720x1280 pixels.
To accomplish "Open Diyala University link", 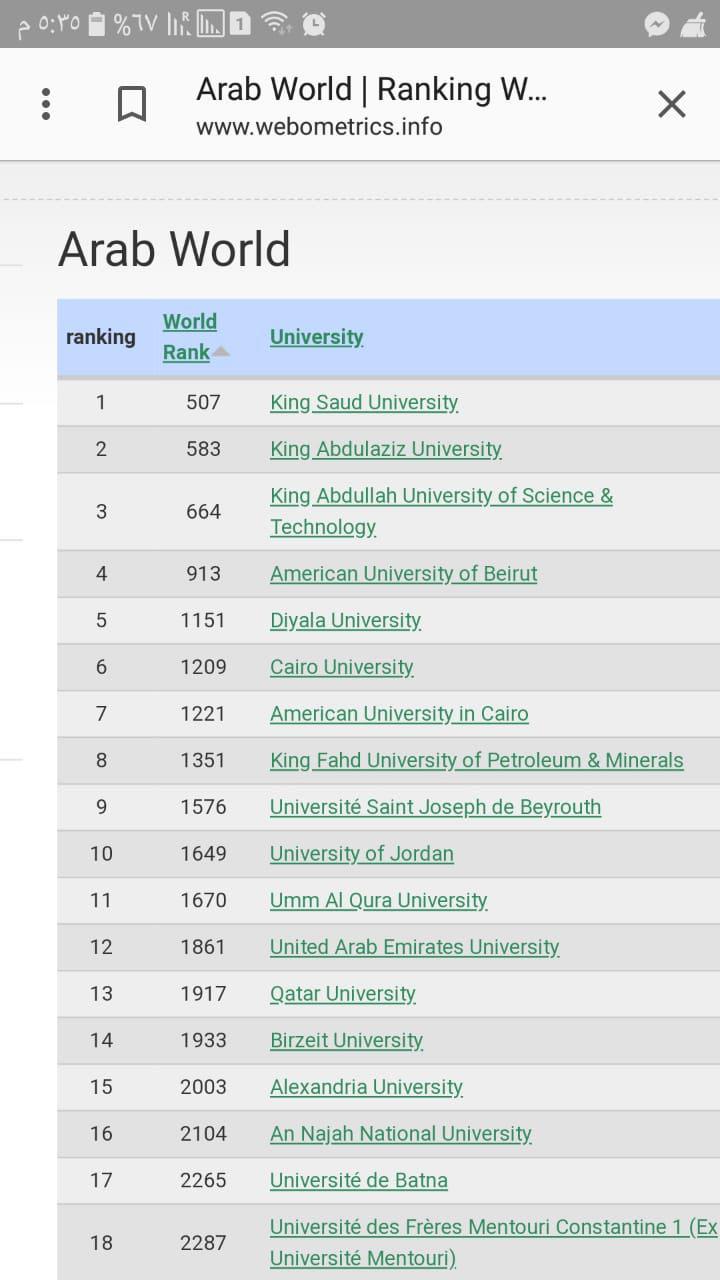I will click(346, 620).
